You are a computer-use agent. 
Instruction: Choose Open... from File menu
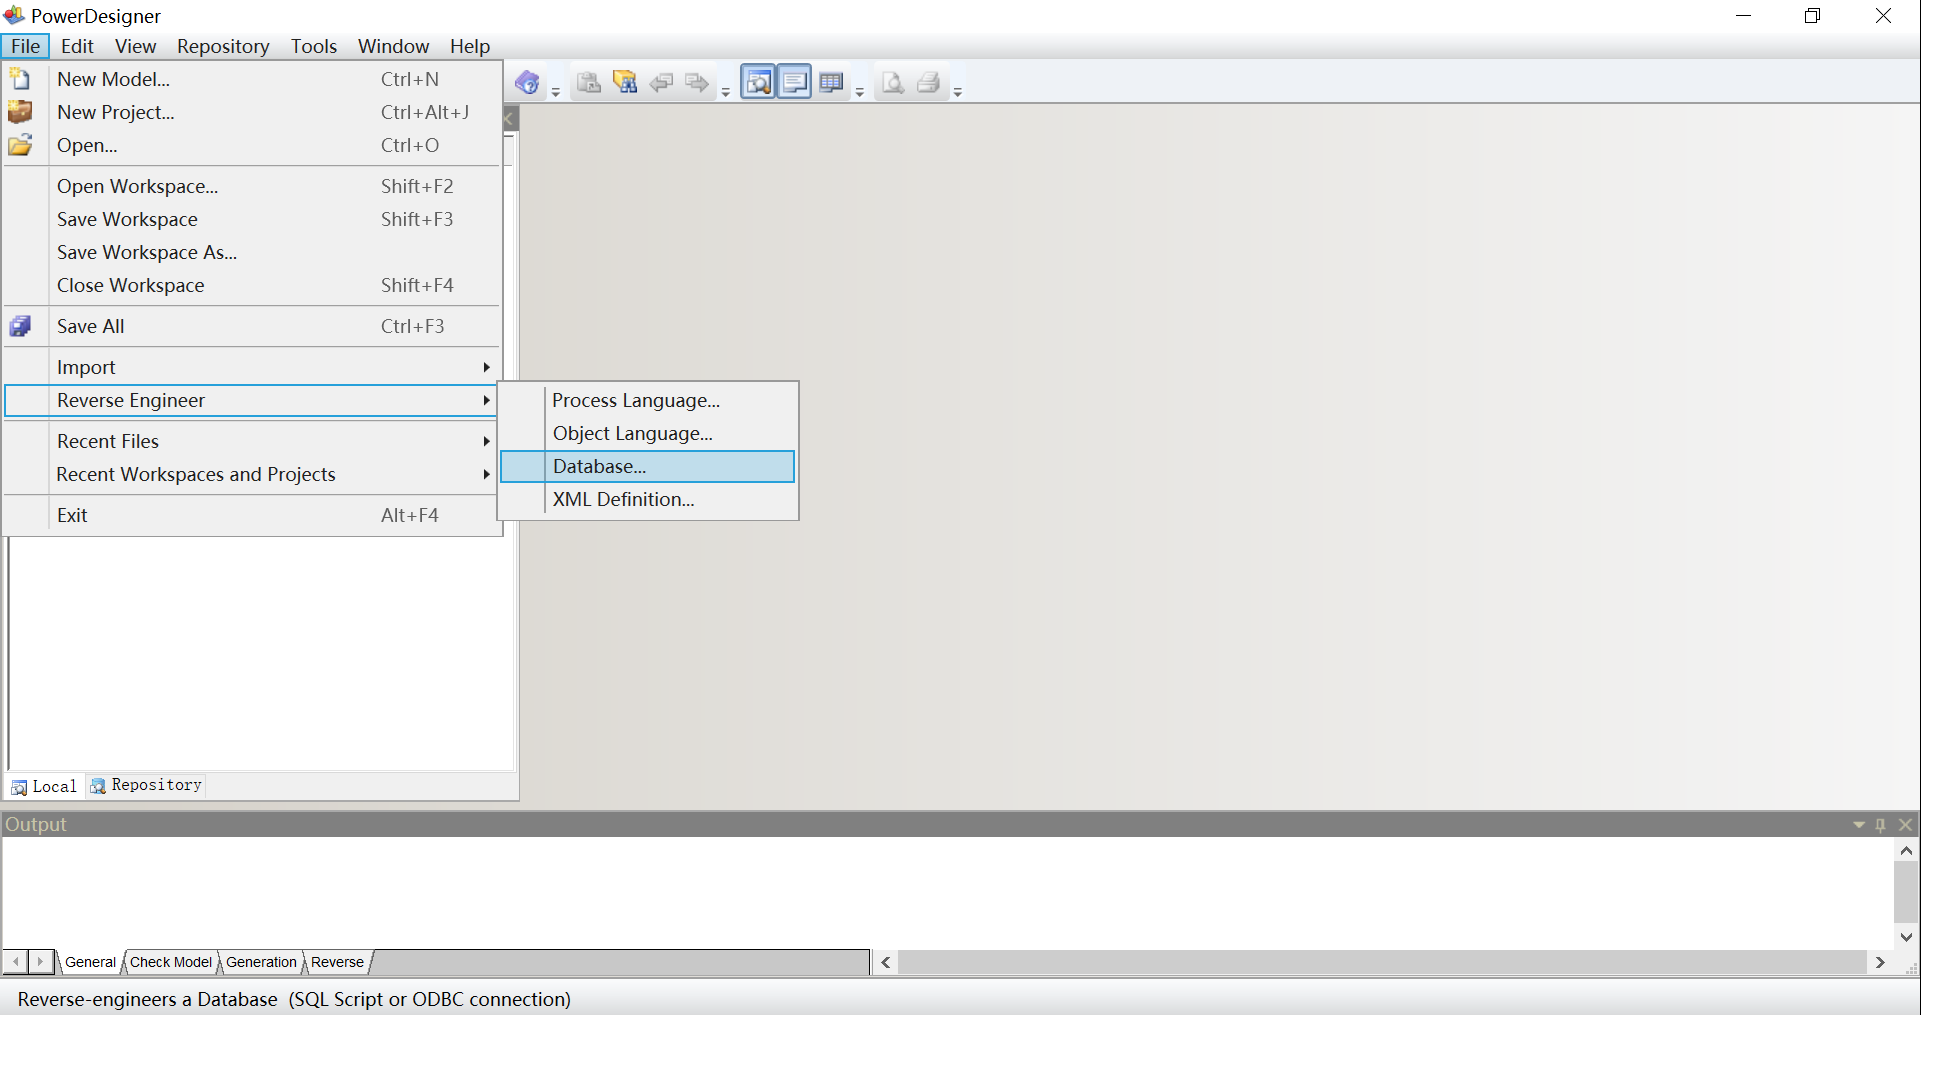[252, 145]
